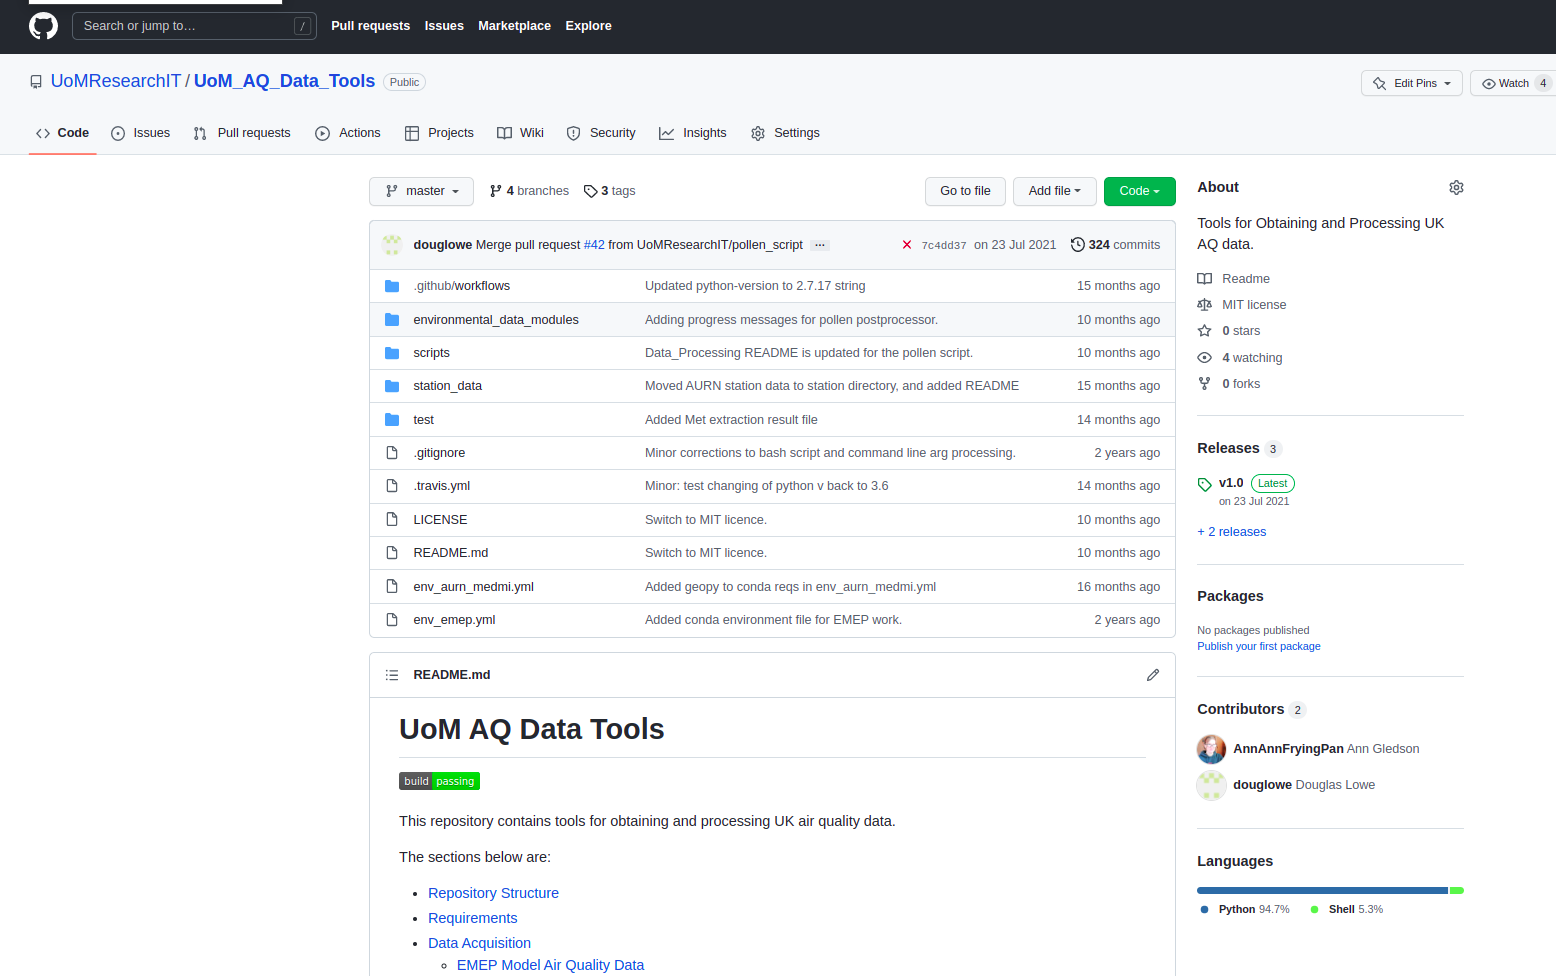Open douglowe contributor avatar in Contributors
The image size is (1556, 976).
1211,785
